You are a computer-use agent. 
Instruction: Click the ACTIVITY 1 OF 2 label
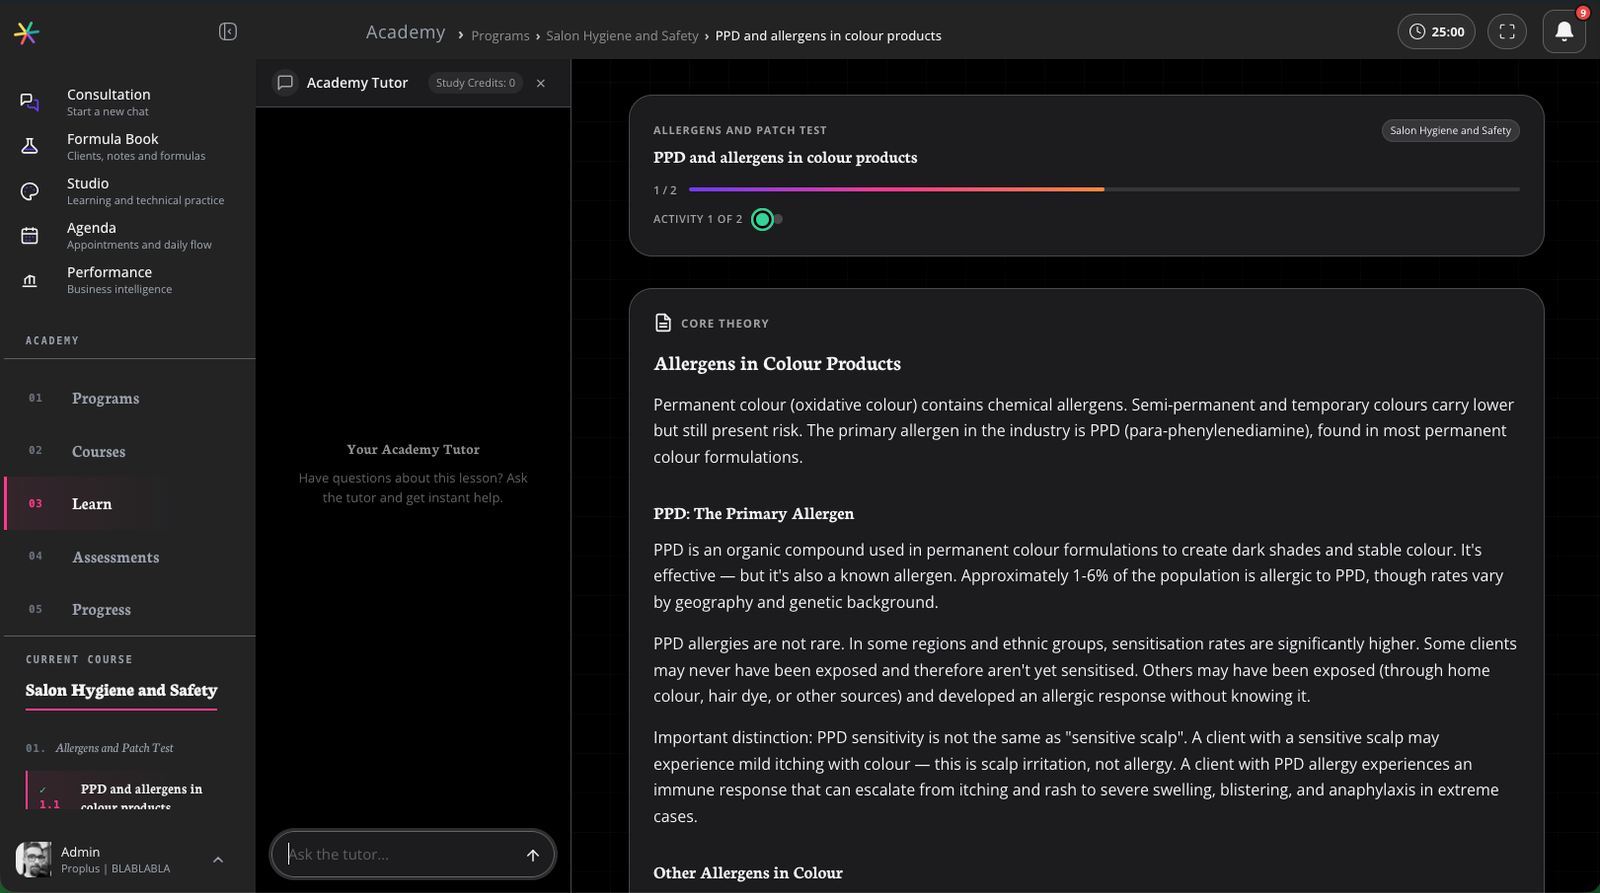[698, 219]
